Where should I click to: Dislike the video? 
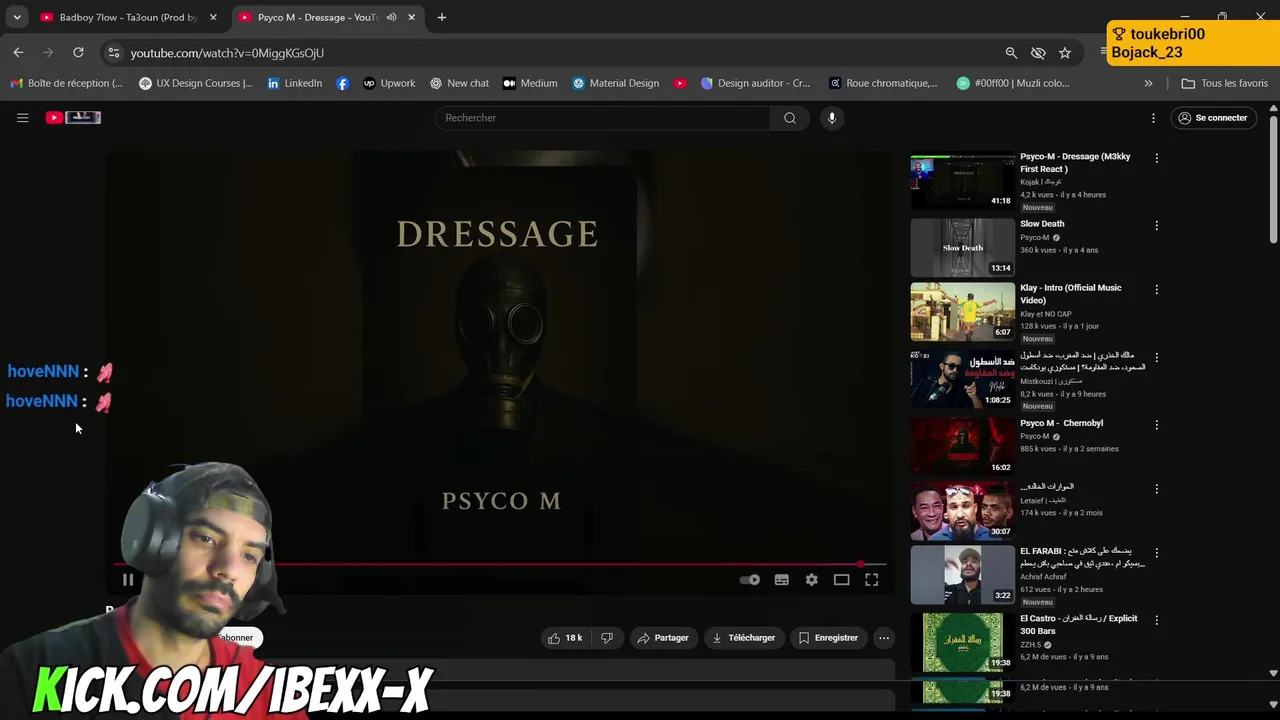[x=607, y=638]
